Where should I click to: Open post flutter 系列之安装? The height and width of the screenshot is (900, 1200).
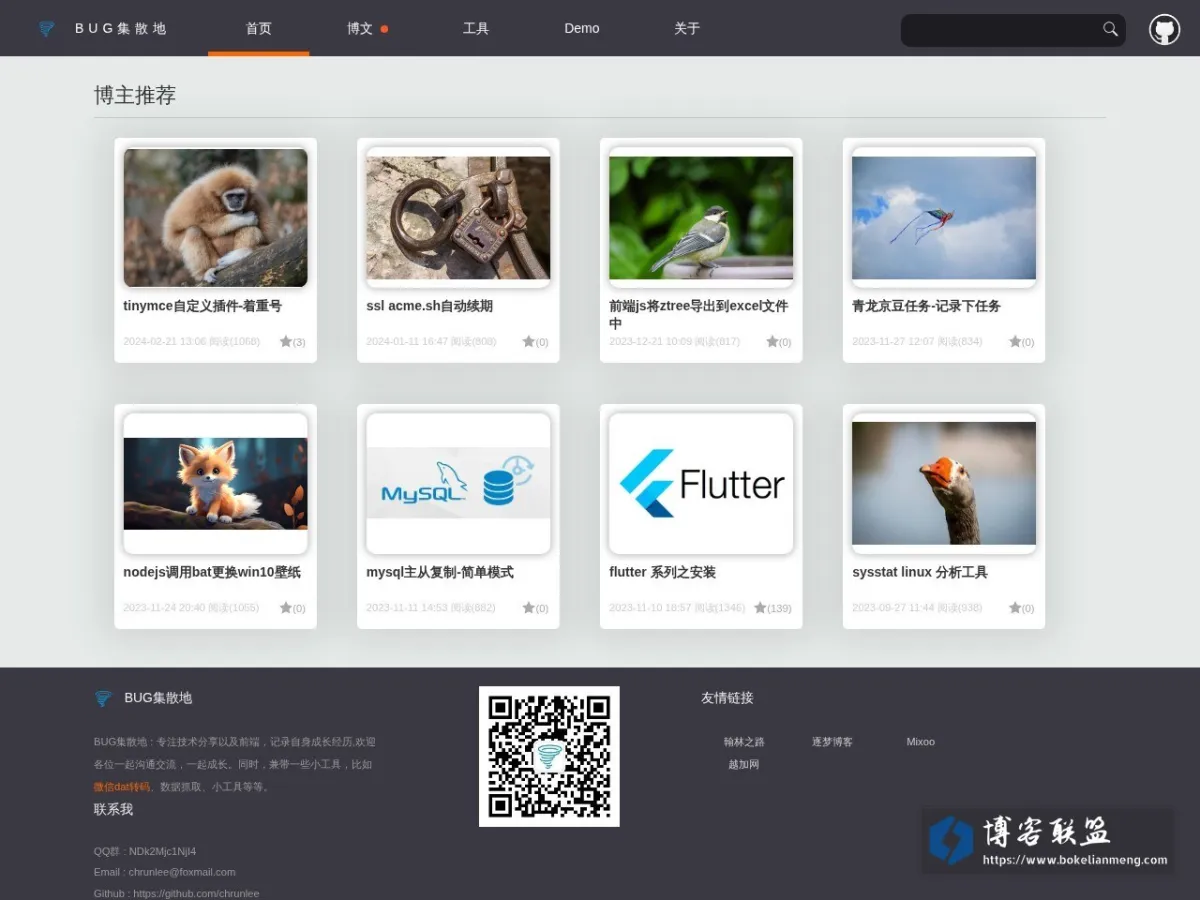(x=662, y=572)
